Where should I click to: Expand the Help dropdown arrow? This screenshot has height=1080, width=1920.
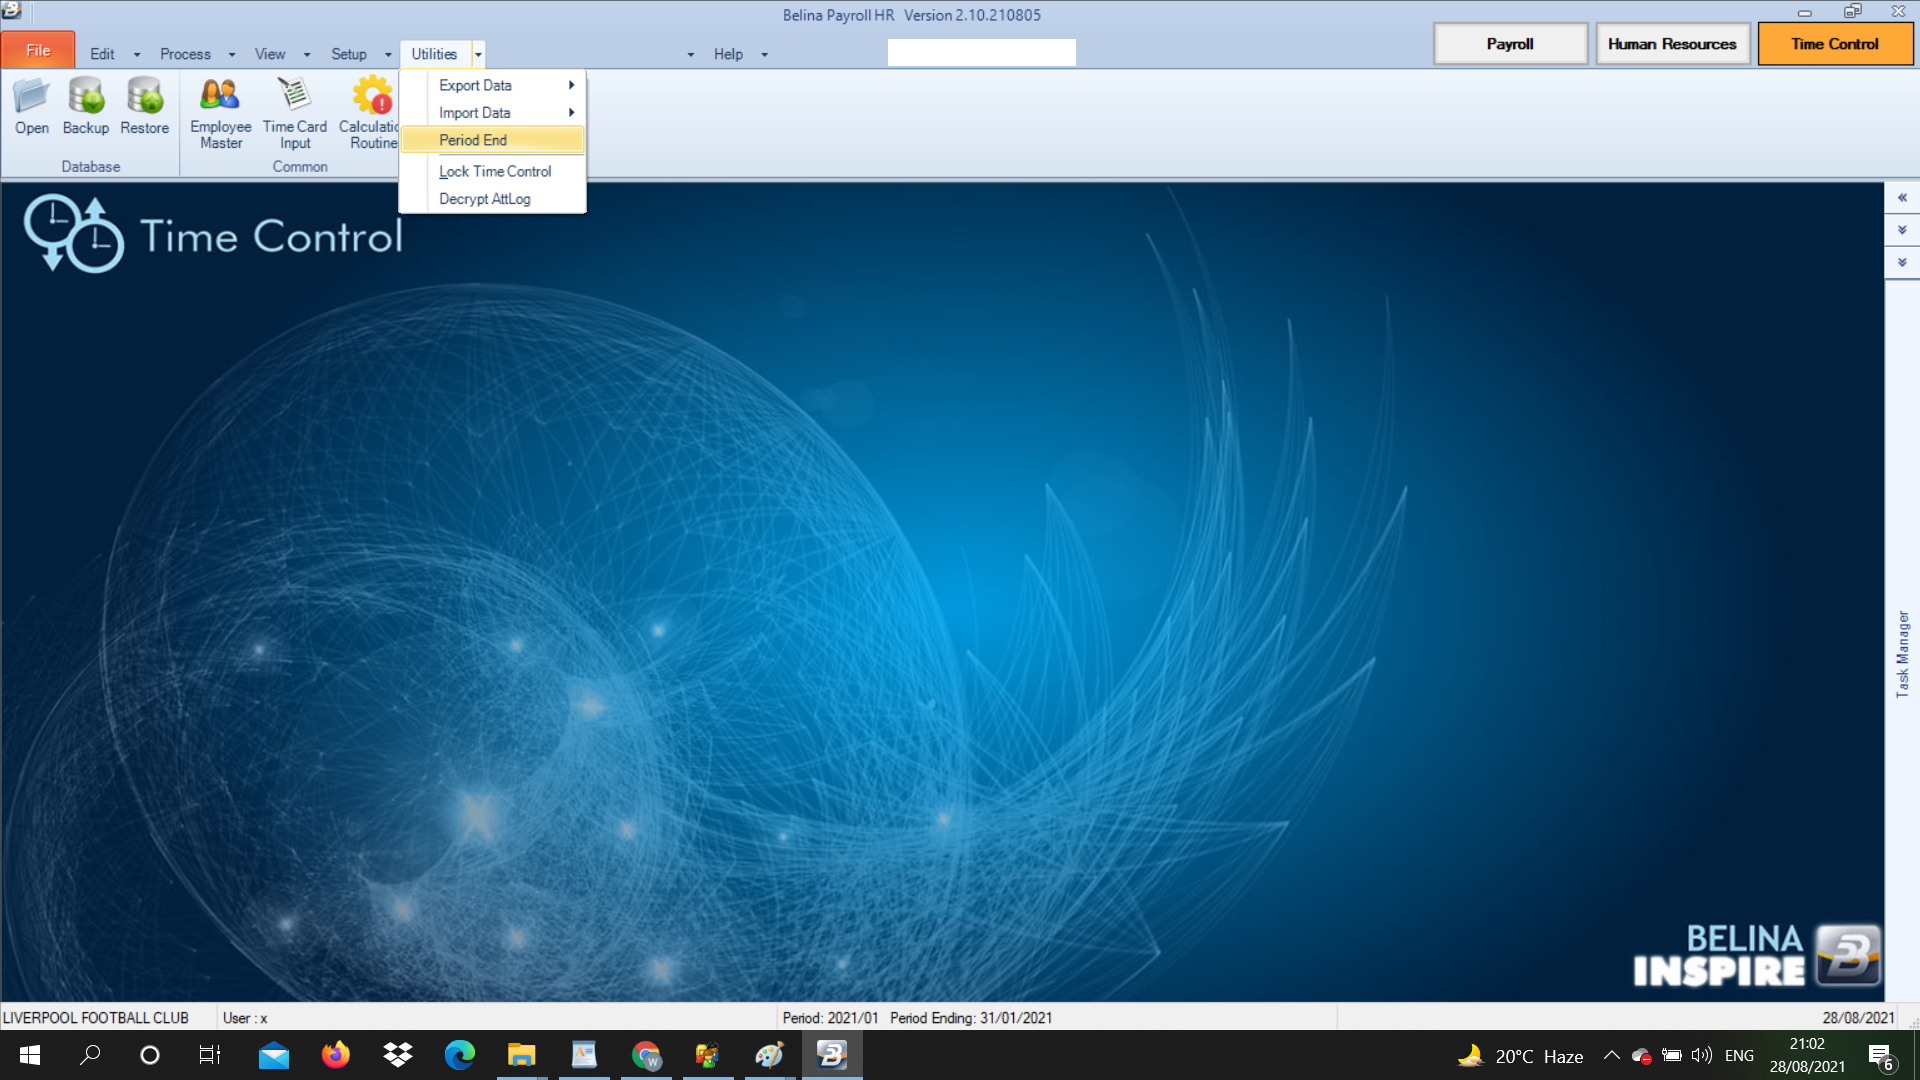[765, 55]
